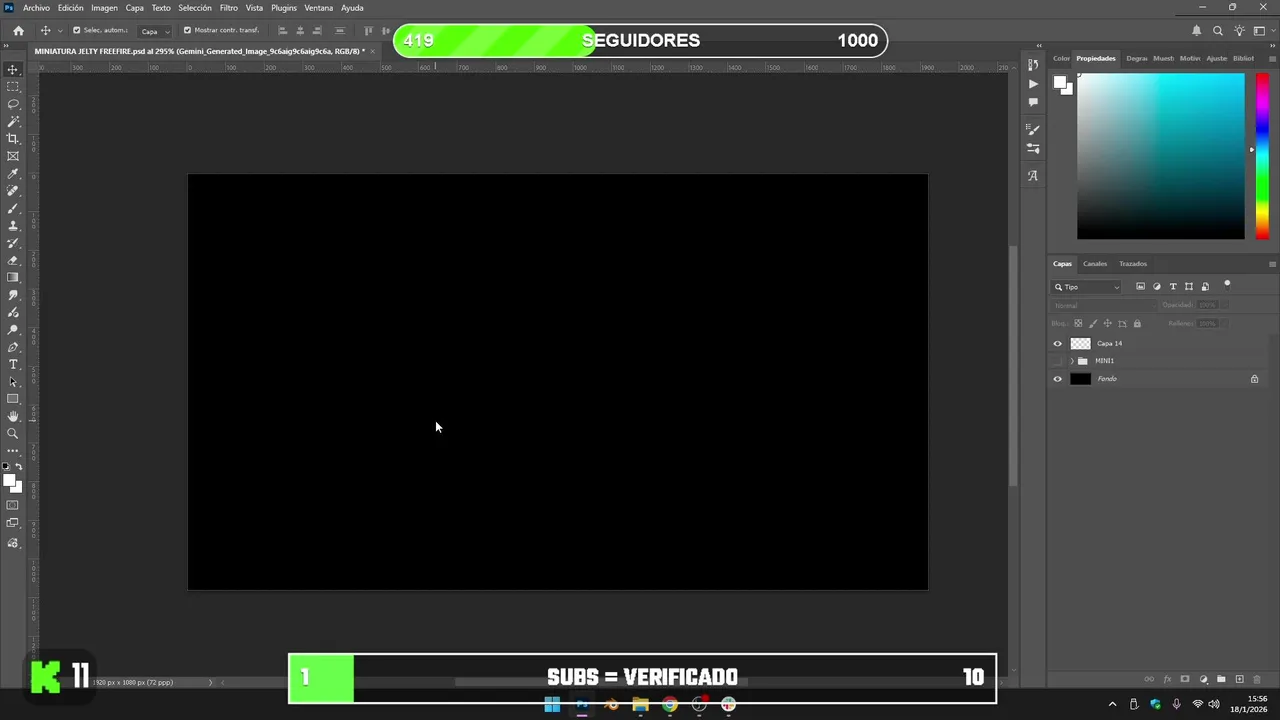Hide the Fondo layer
1280x720 pixels.
[x=1057, y=379]
